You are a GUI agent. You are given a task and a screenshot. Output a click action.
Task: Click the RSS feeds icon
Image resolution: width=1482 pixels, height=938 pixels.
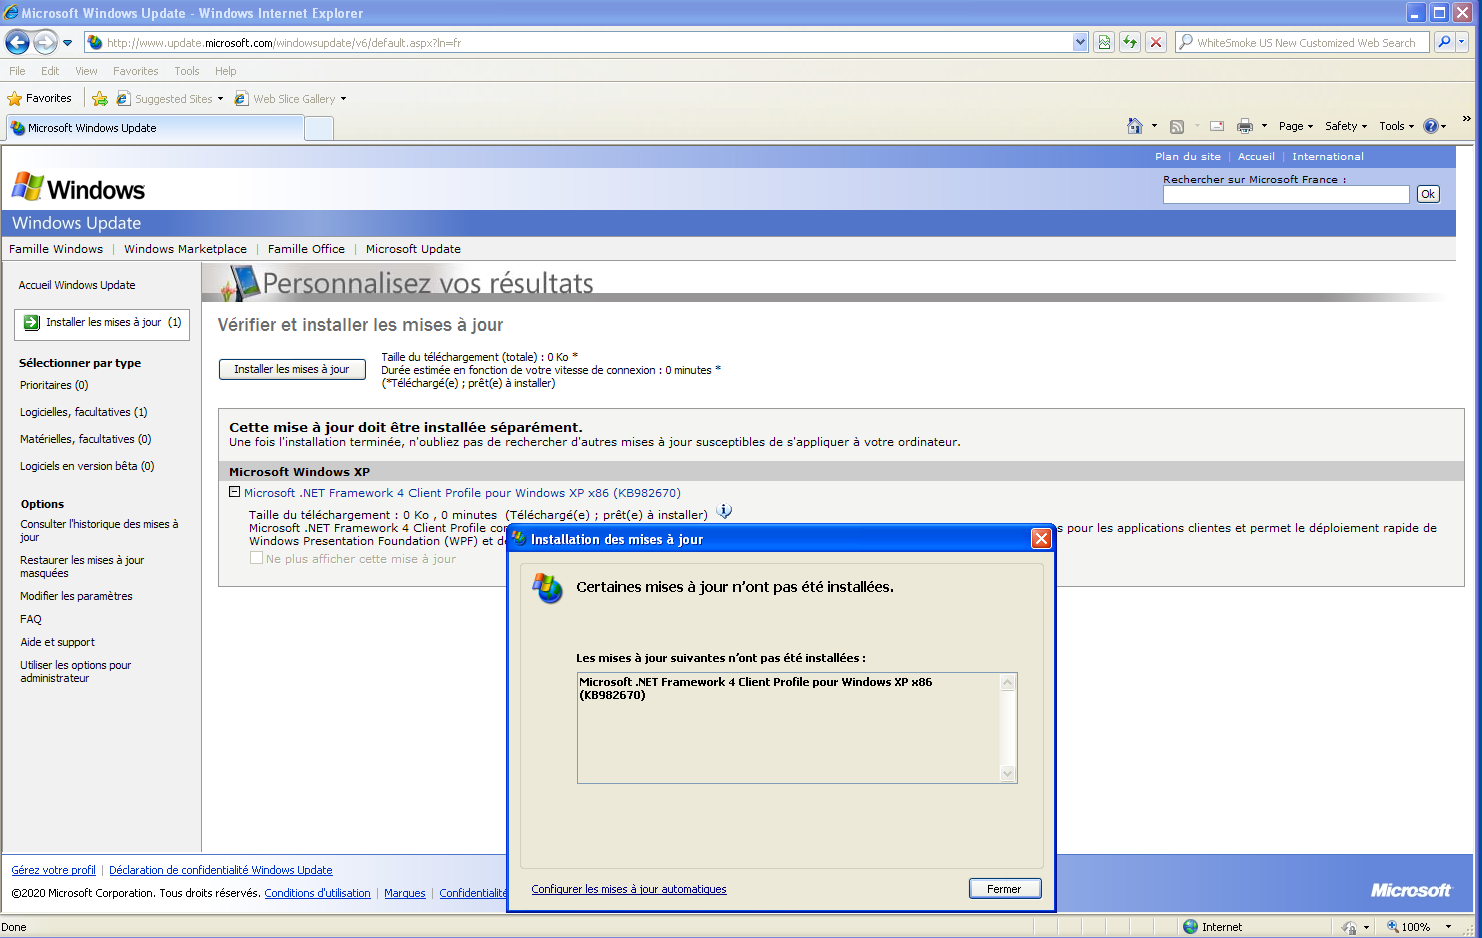[x=1177, y=126]
